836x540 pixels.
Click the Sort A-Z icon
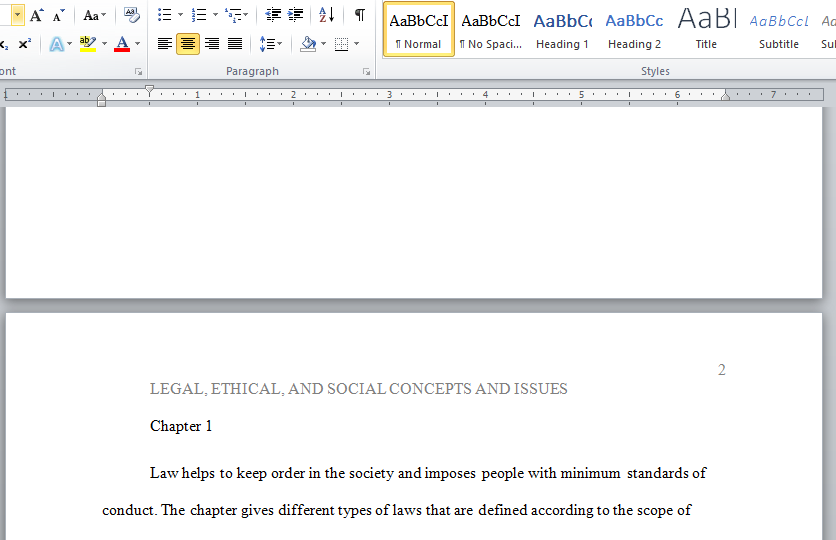coord(326,15)
